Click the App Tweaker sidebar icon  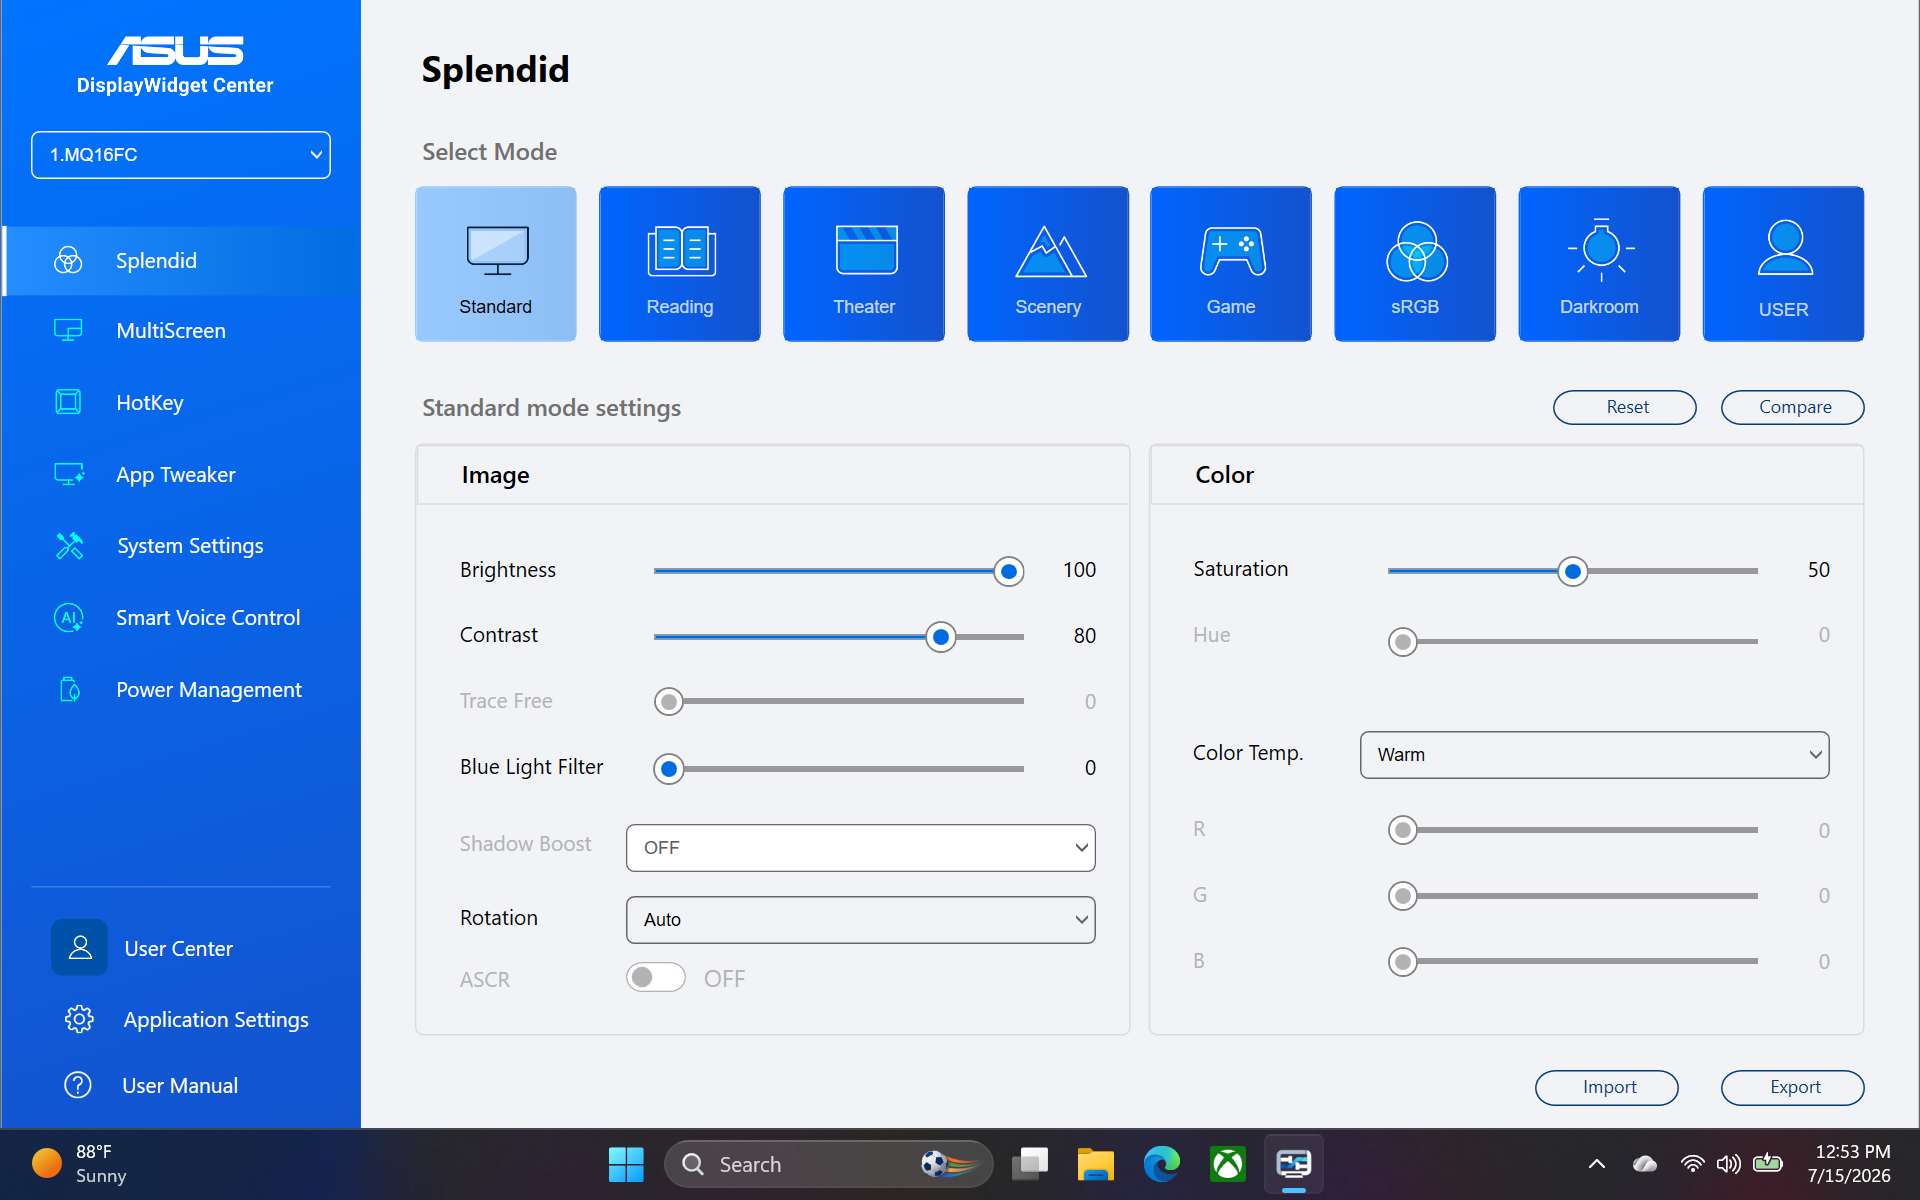[69, 474]
